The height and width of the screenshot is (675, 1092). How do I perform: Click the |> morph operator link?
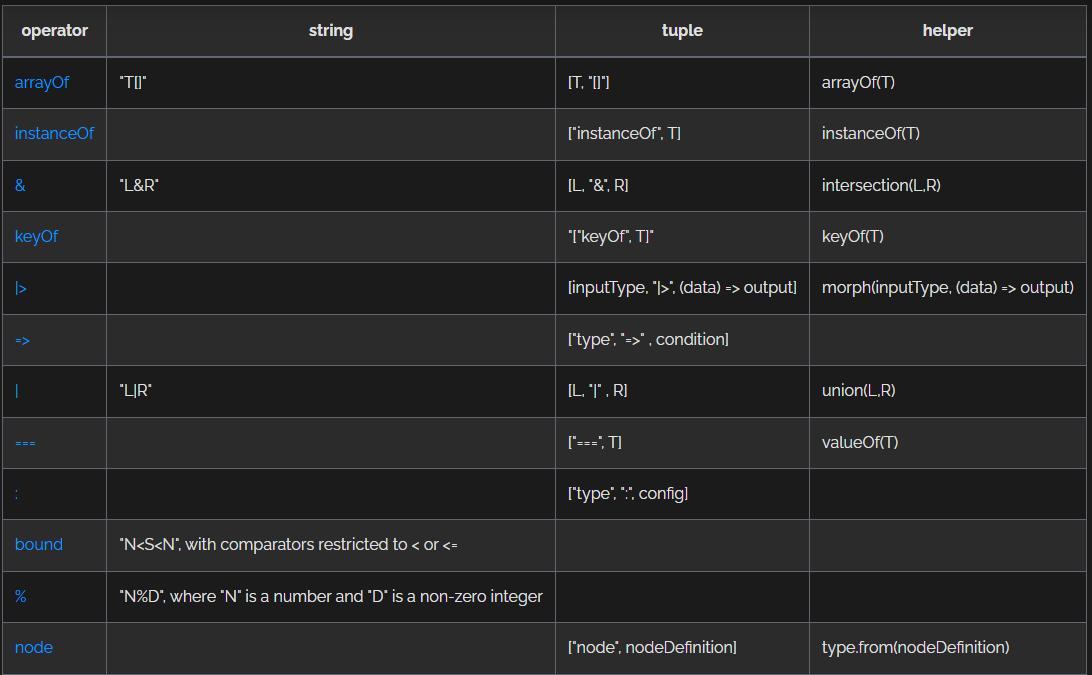click(21, 288)
